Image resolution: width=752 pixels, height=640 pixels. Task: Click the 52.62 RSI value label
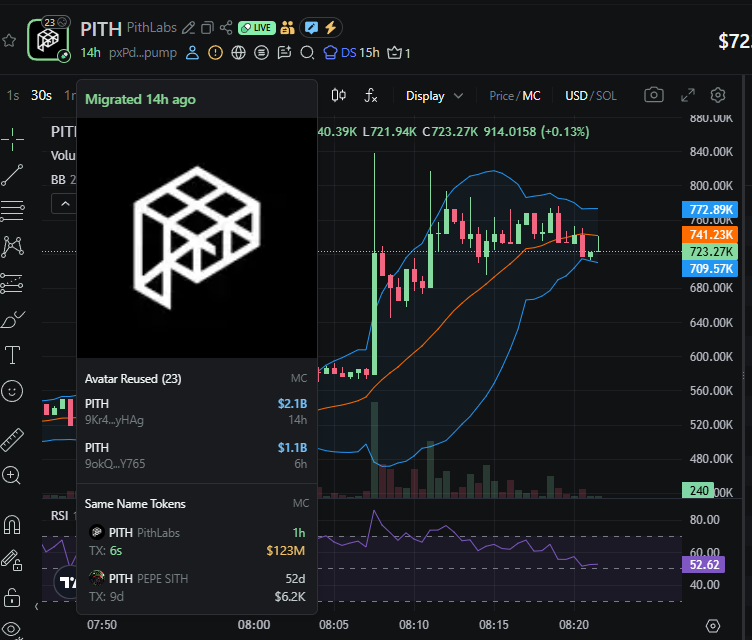tap(704, 565)
